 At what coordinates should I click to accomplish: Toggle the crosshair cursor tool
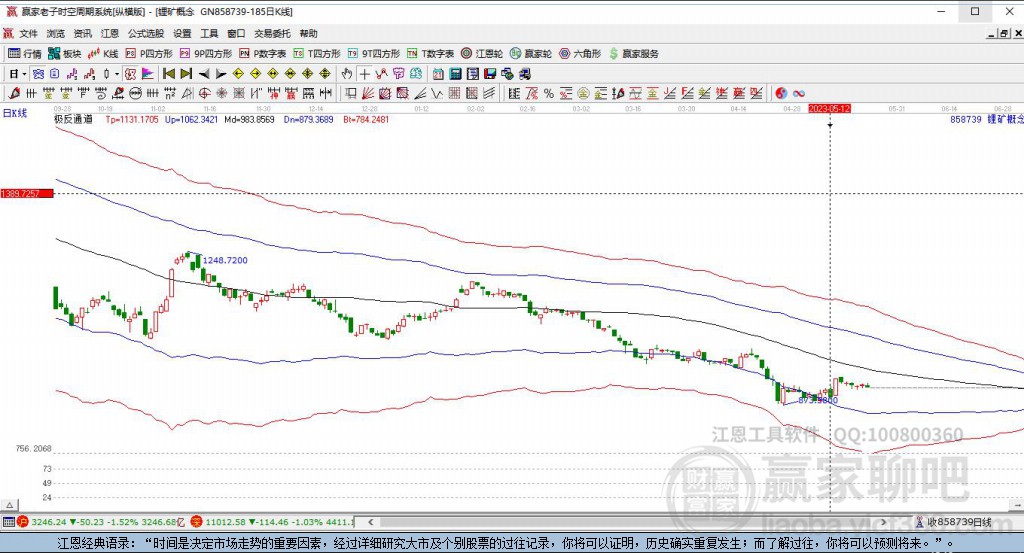(x=364, y=74)
